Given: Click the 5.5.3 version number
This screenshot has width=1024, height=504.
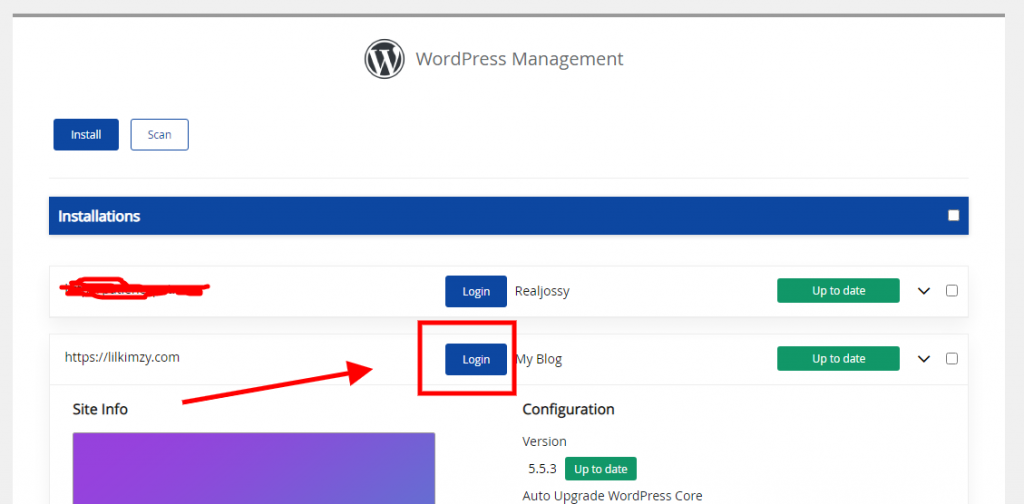Looking at the screenshot, I should coord(542,469).
